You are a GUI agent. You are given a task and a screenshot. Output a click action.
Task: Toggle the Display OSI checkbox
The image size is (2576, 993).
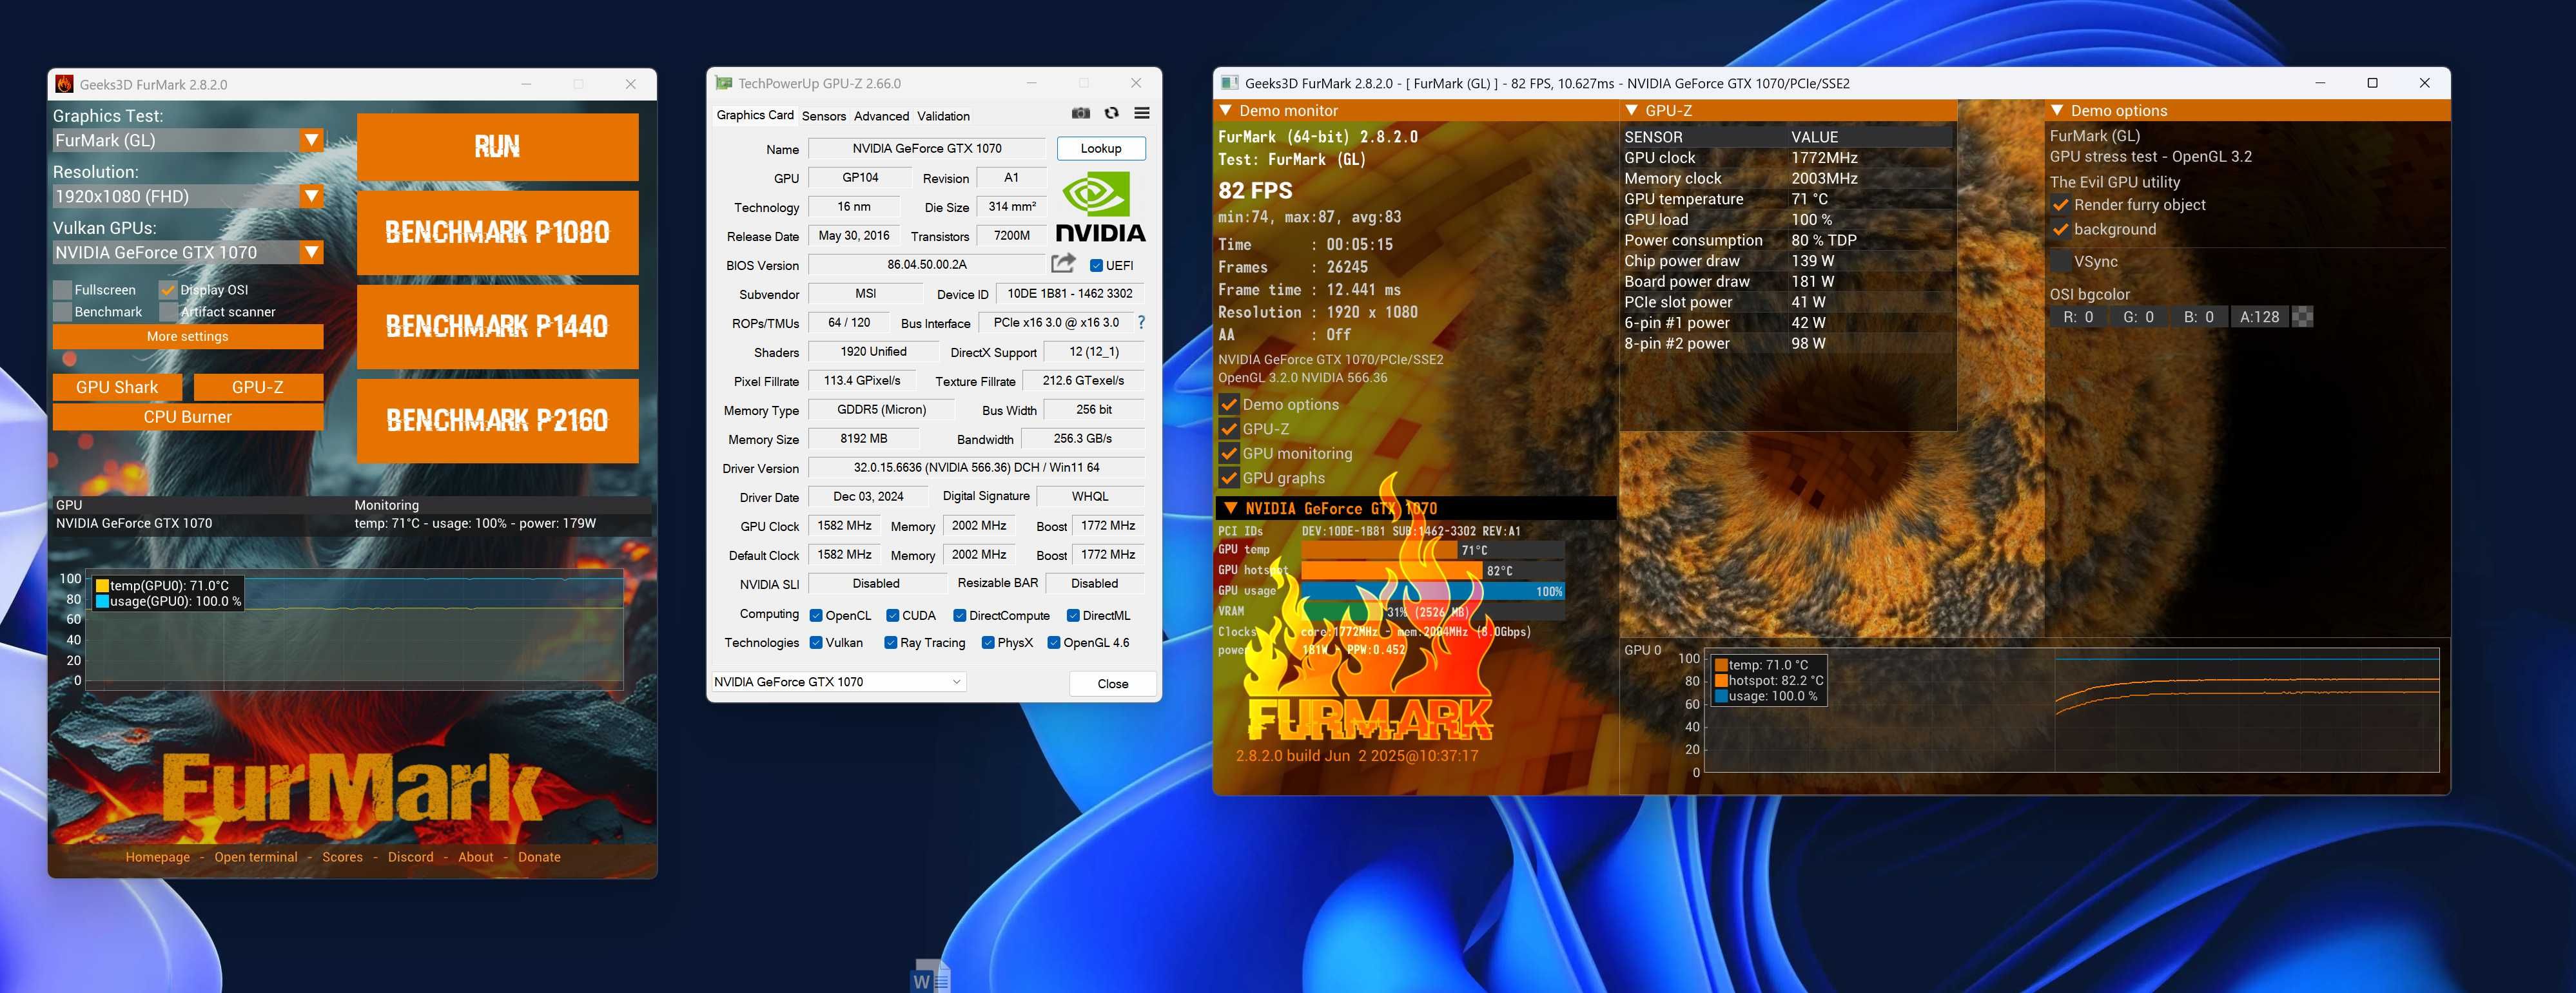click(168, 290)
